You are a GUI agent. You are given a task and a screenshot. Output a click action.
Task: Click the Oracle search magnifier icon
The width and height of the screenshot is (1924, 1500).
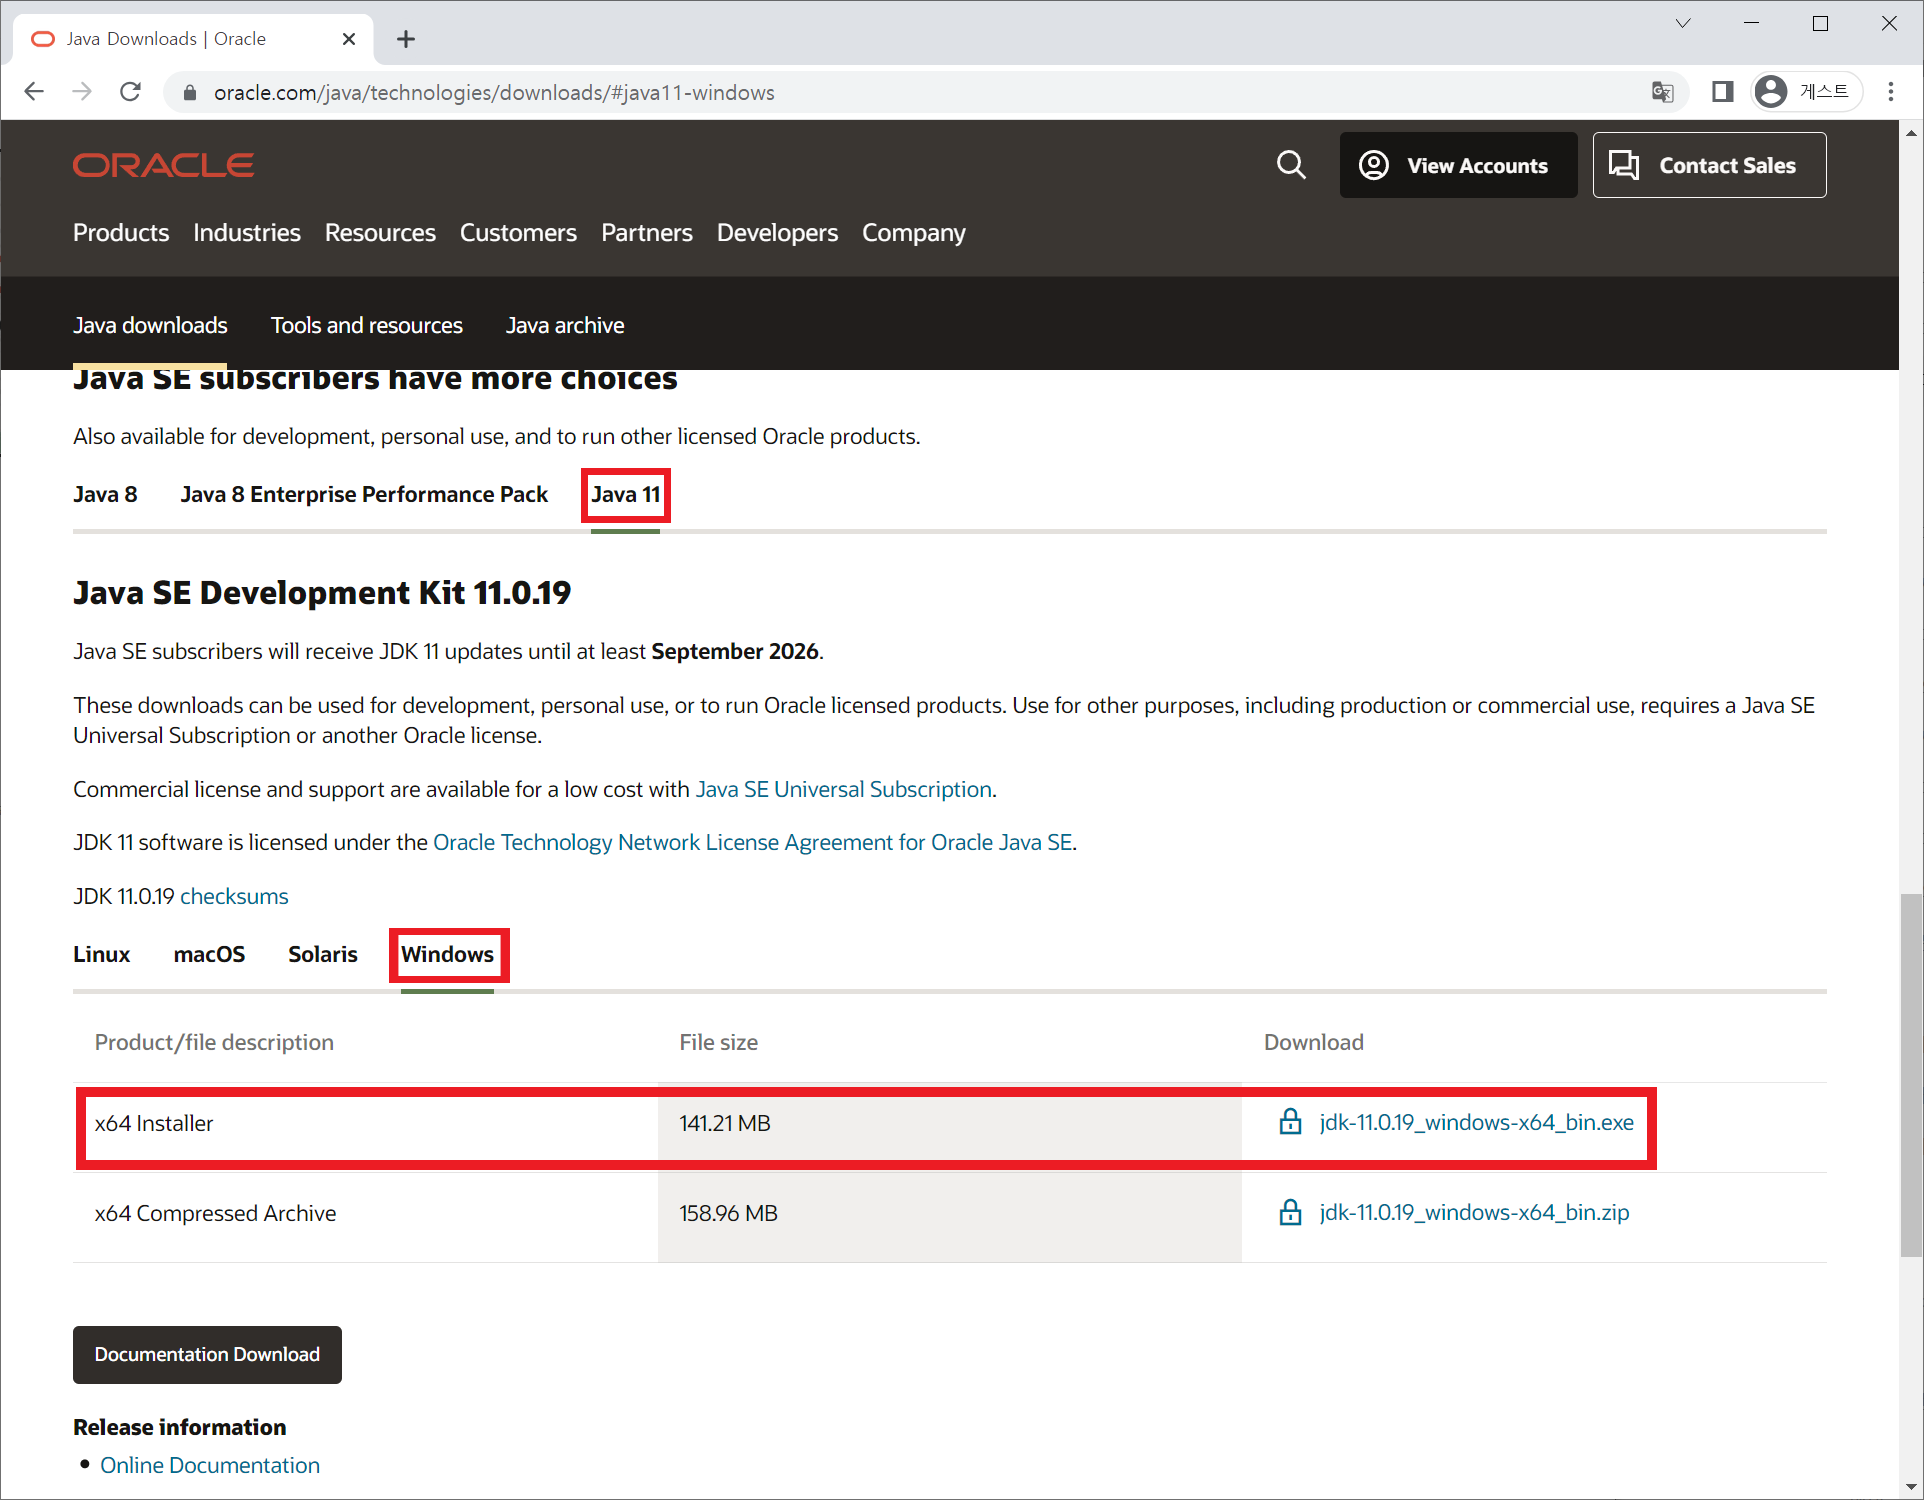click(1291, 165)
